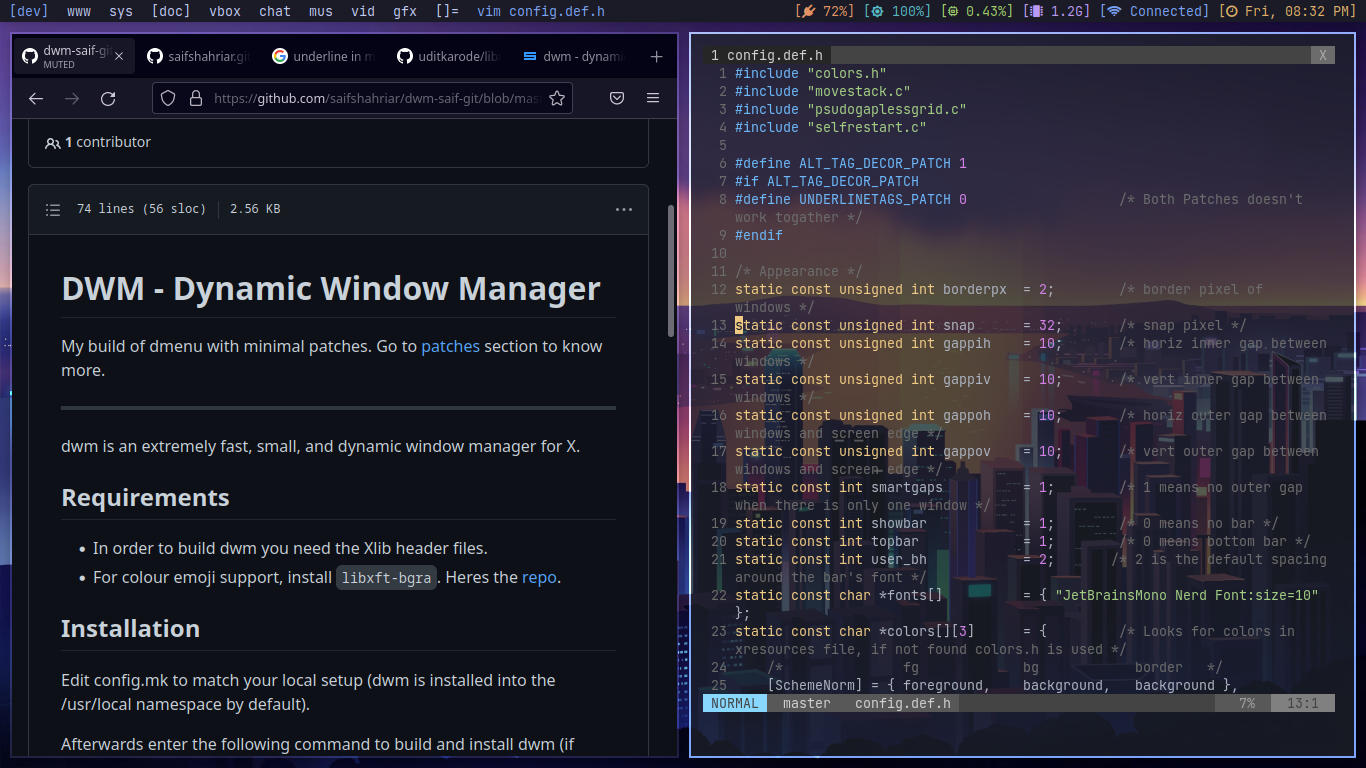
Task: Open the file three-dots options menu
Action: pos(624,209)
